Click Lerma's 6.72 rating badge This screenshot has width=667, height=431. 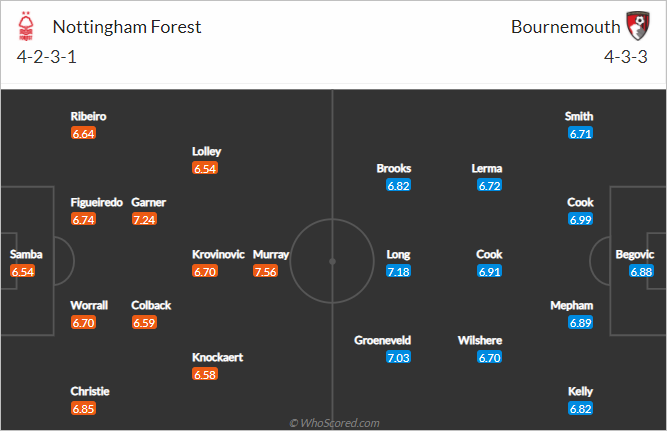point(490,186)
